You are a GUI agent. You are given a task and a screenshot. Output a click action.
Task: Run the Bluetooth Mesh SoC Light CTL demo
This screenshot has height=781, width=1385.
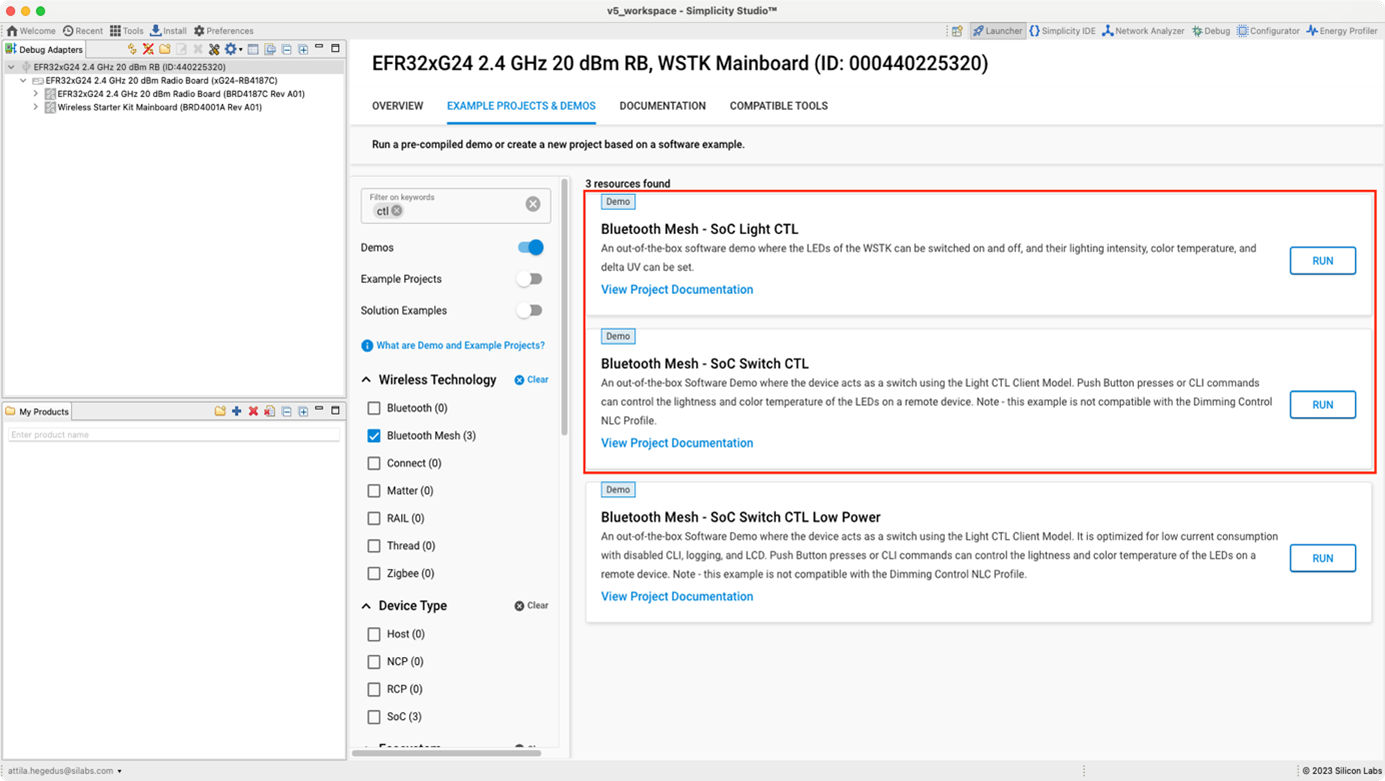(x=1322, y=260)
